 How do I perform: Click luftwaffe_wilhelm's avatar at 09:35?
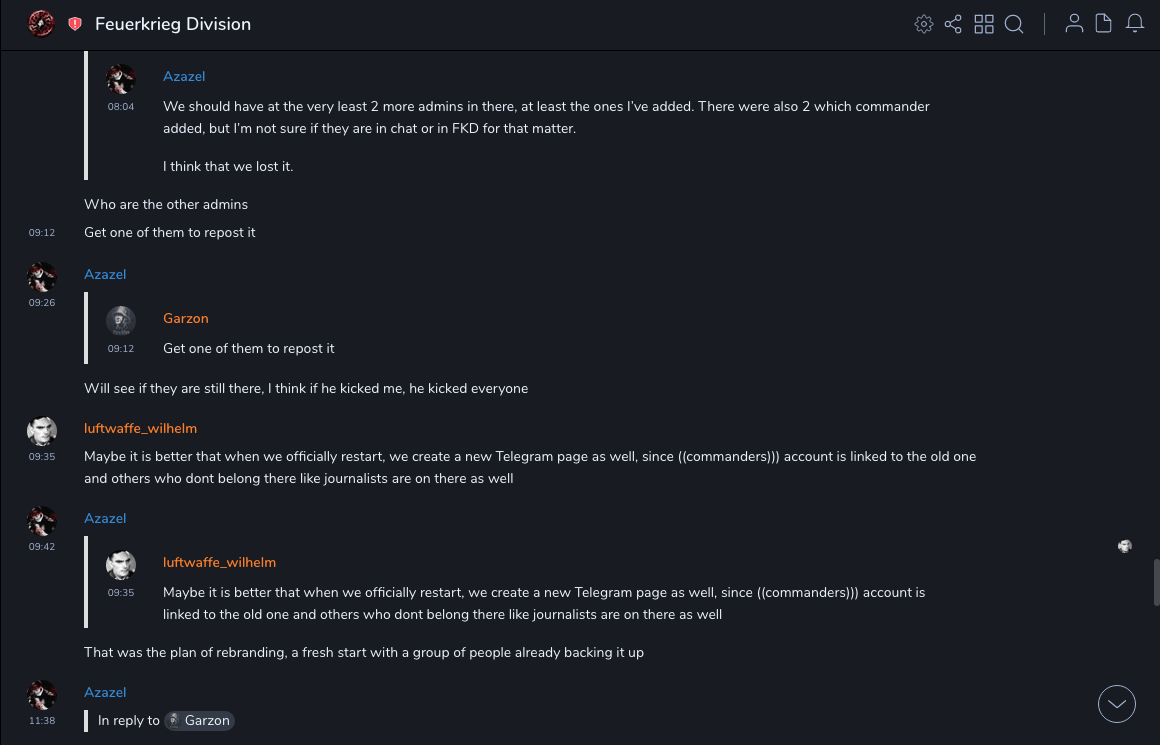[42, 432]
